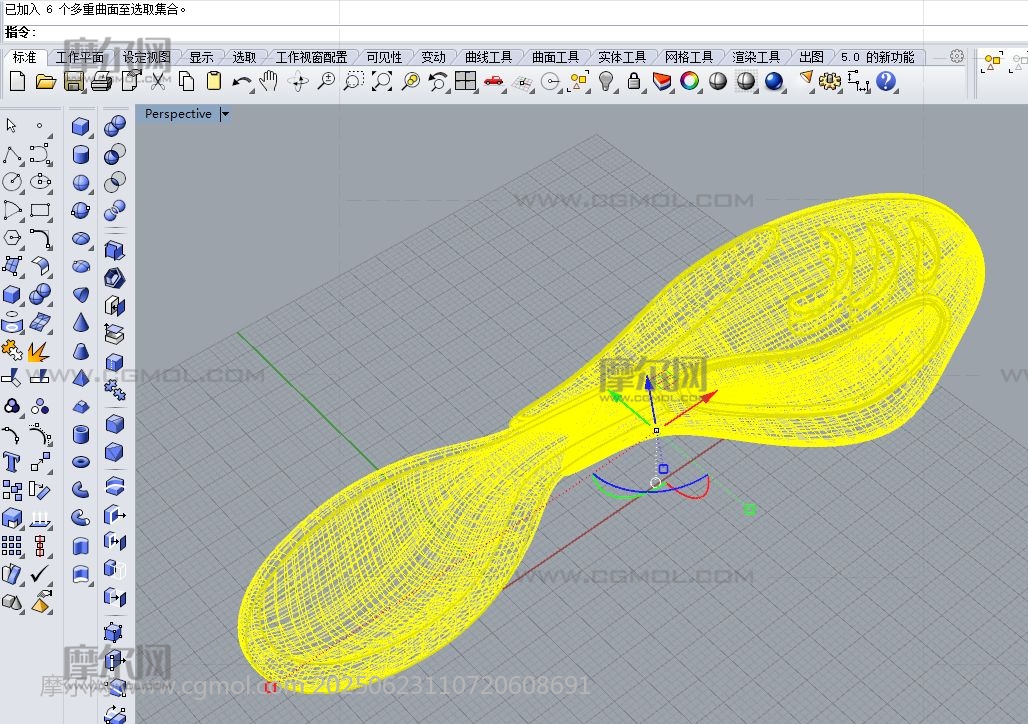Image resolution: width=1028 pixels, height=724 pixels.
Task: Switch to the 曲线工具 tab
Action: click(x=488, y=58)
